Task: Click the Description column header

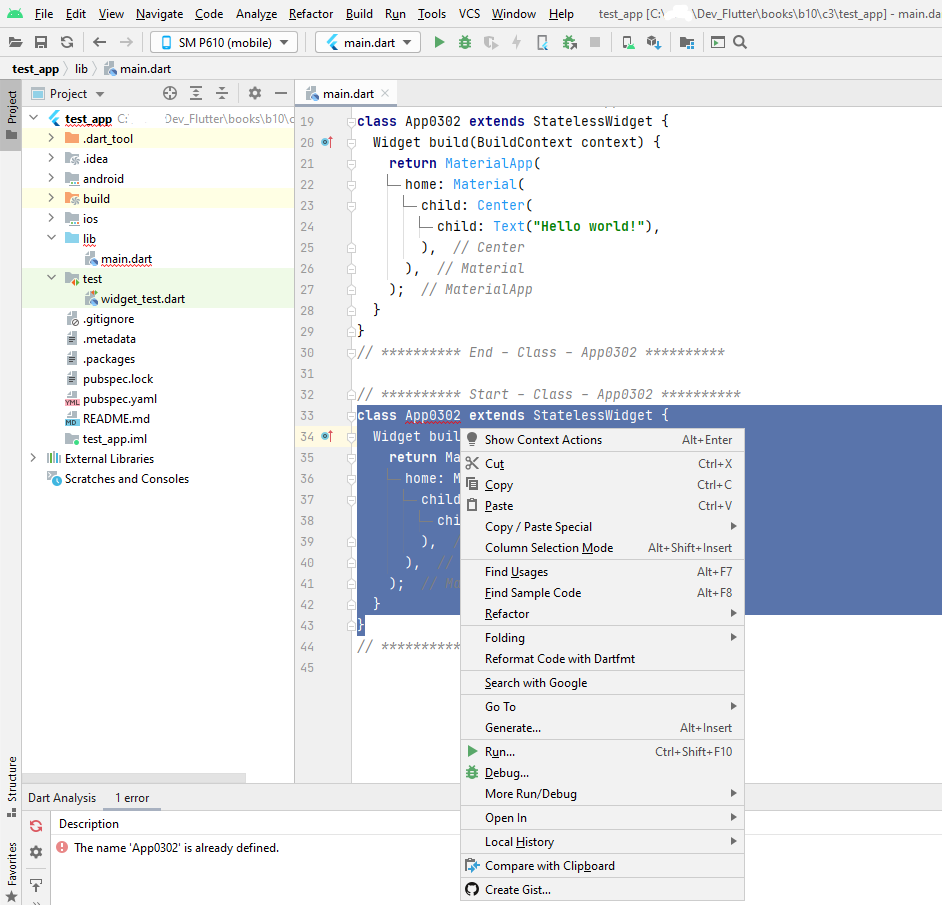Action: coord(89,823)
